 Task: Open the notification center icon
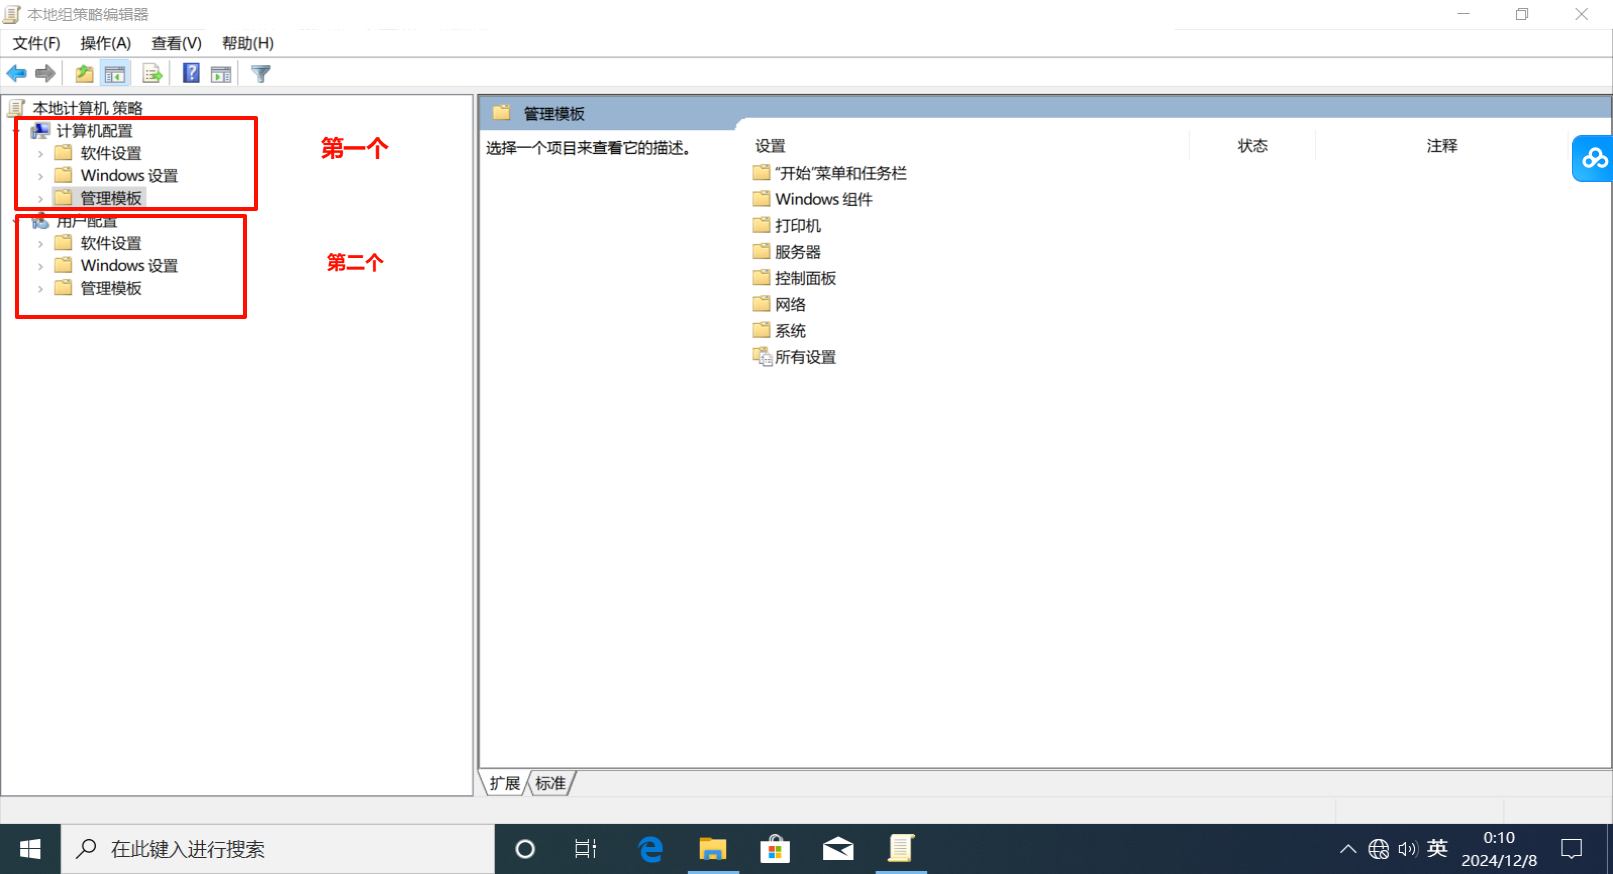pyautogui.click(x=1572, y=849)
